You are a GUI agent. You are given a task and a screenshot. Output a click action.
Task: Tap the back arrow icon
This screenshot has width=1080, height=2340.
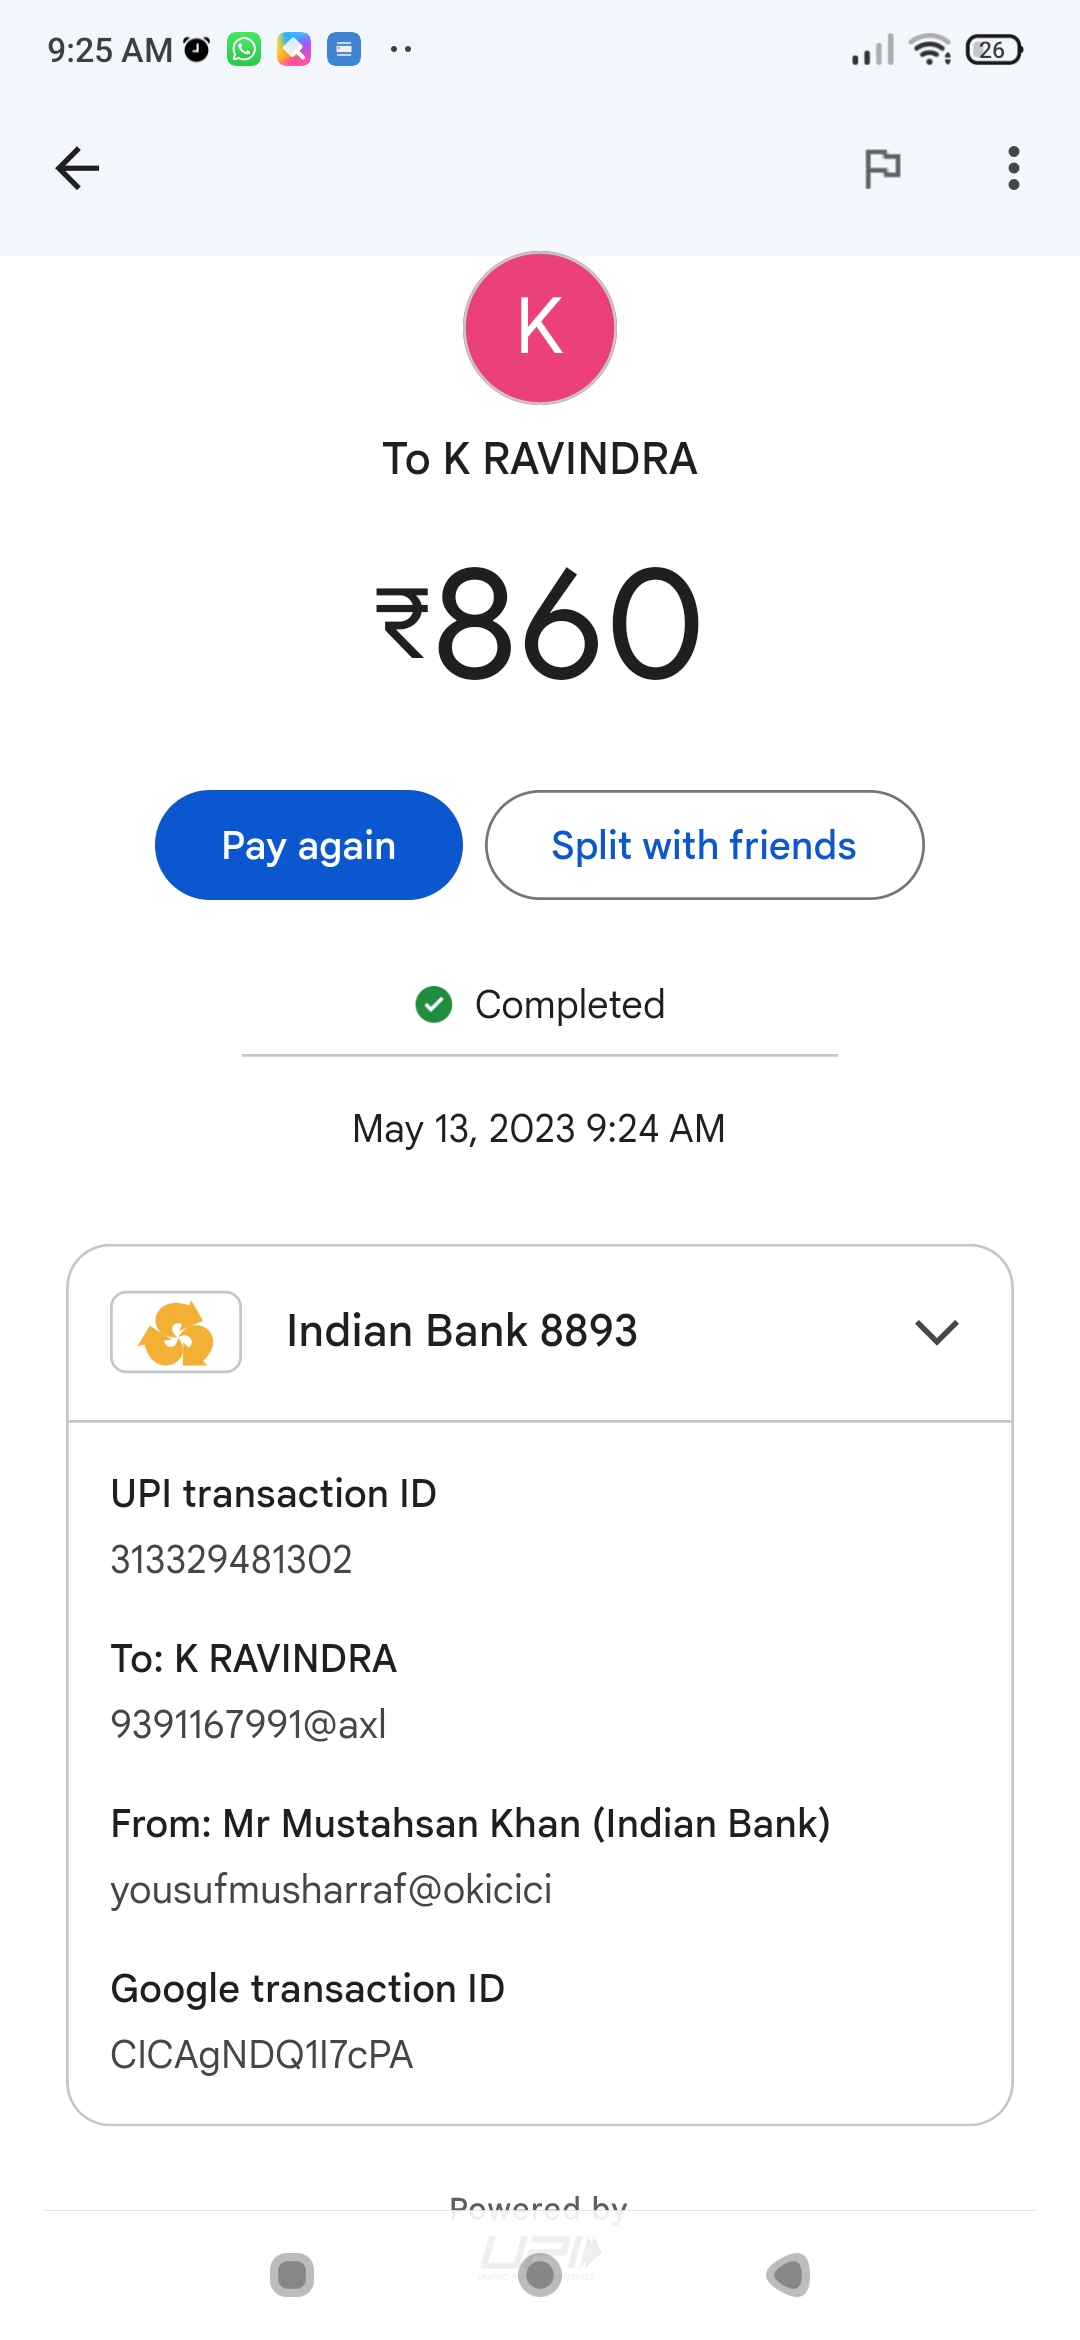tap(77, 168)
